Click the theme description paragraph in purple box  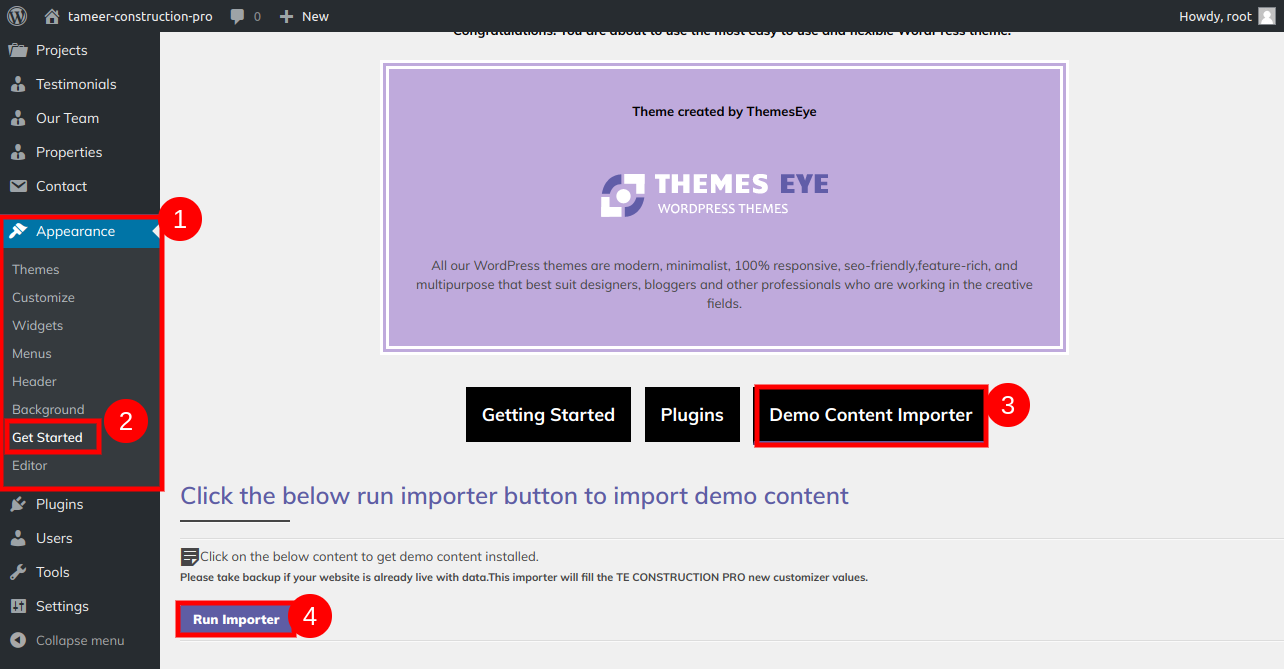point(724,285)
